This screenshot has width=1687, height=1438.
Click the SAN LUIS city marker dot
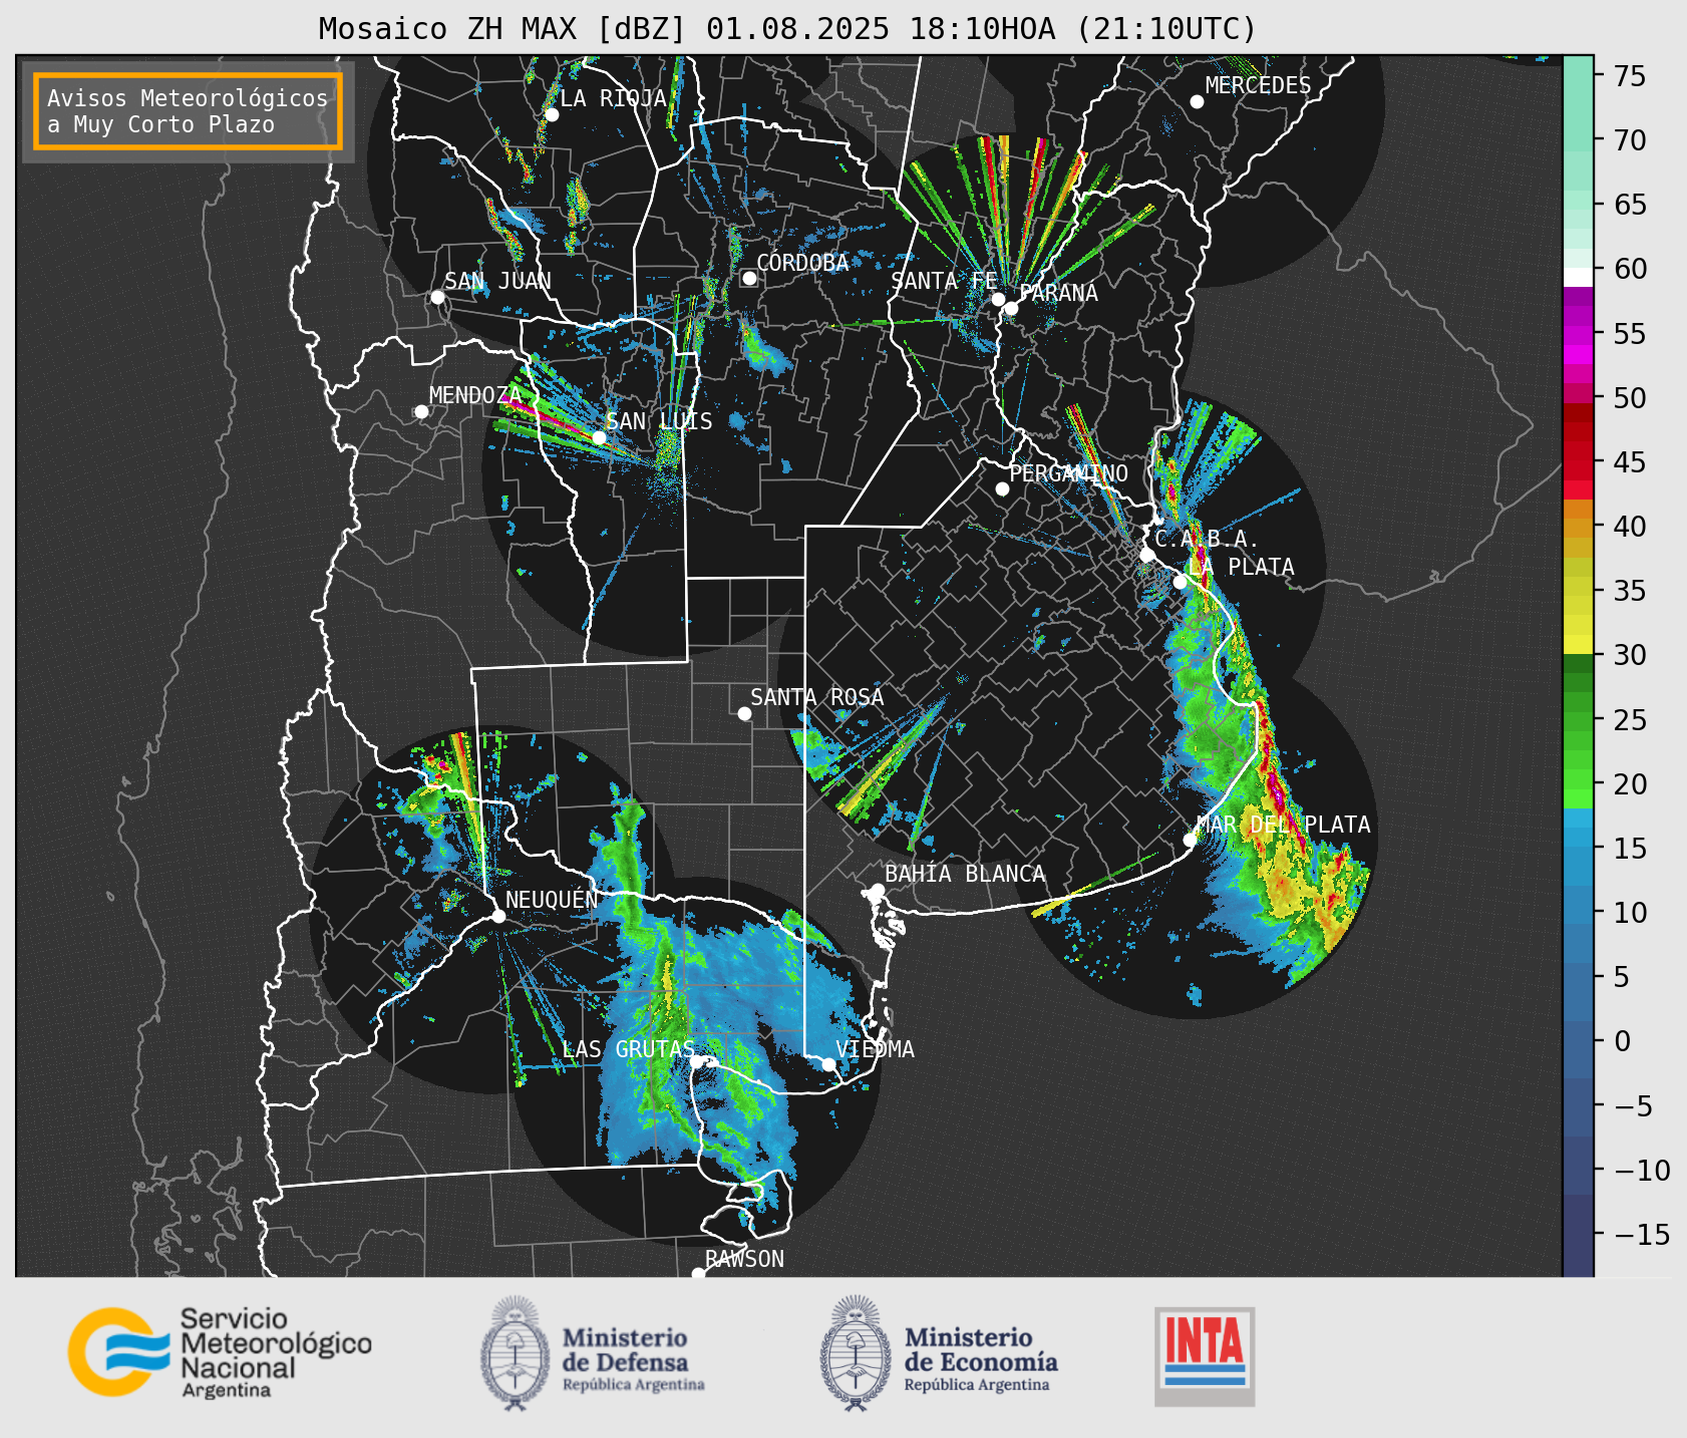tap(599, 438)
